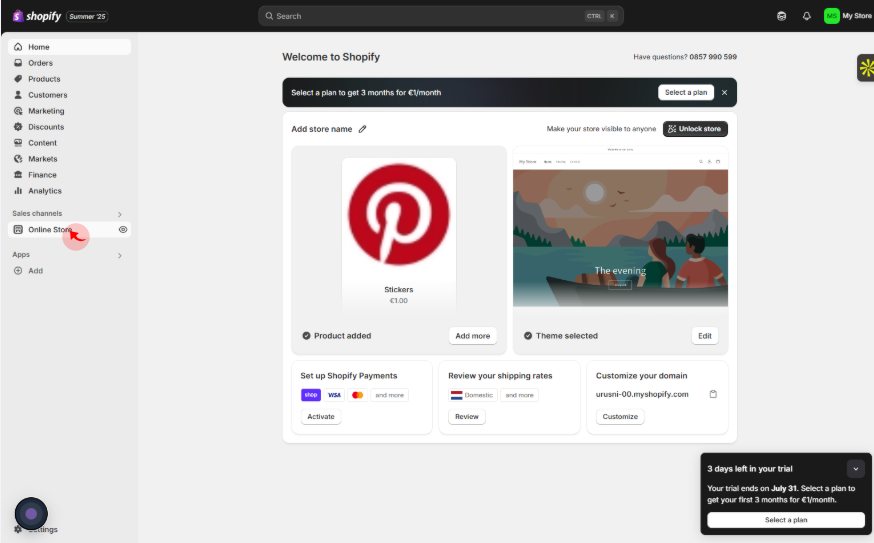The image size is (874, 543).
Task: Open Settings at the sidebar bottom
Action: [36, 529]
